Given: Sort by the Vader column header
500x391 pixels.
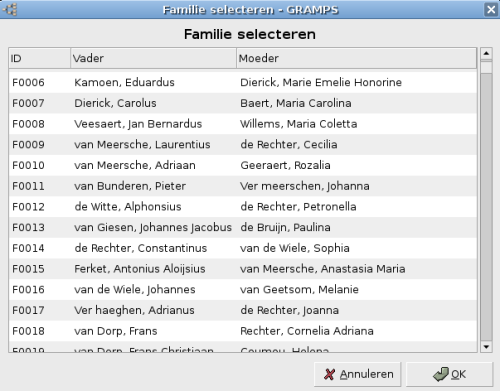Looking at the screenshot, I should tap(153, 58).
